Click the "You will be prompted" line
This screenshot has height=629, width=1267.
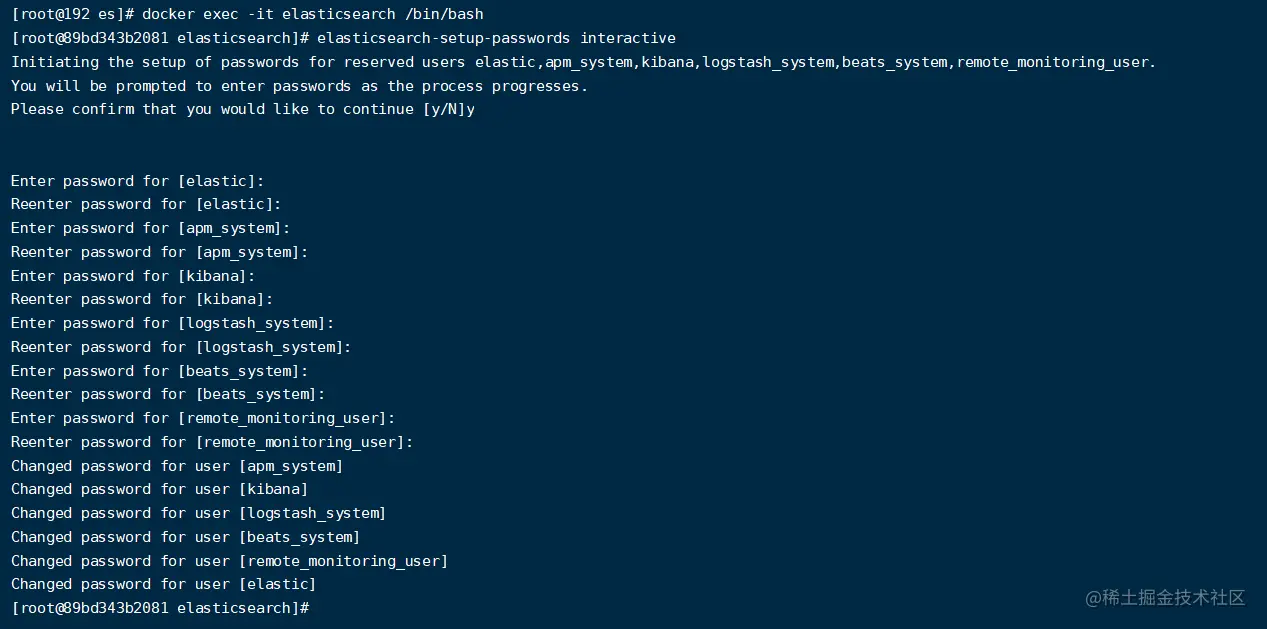pyautogui.click(x=299, y=86)
